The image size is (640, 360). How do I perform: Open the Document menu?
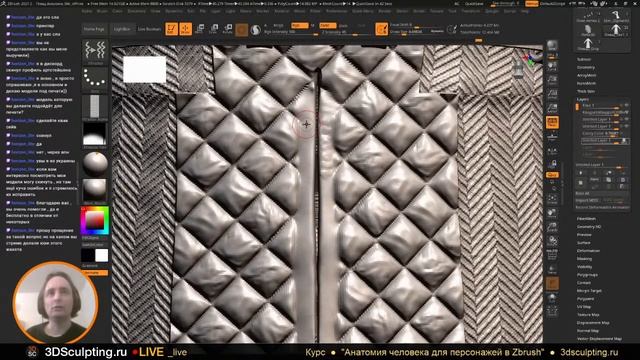tap(136, 11)
